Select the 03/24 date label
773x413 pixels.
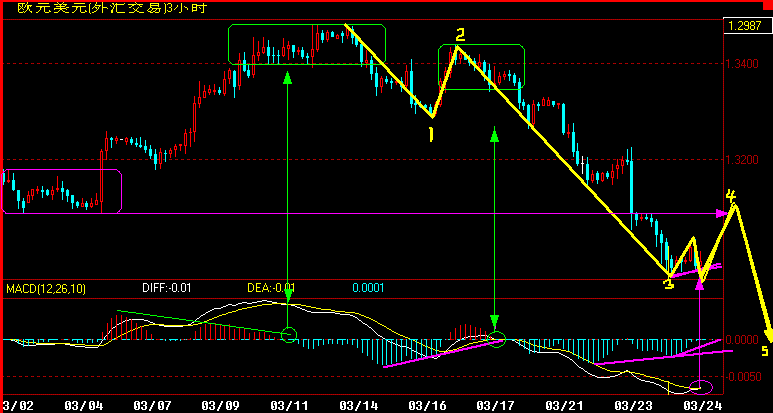702,405
